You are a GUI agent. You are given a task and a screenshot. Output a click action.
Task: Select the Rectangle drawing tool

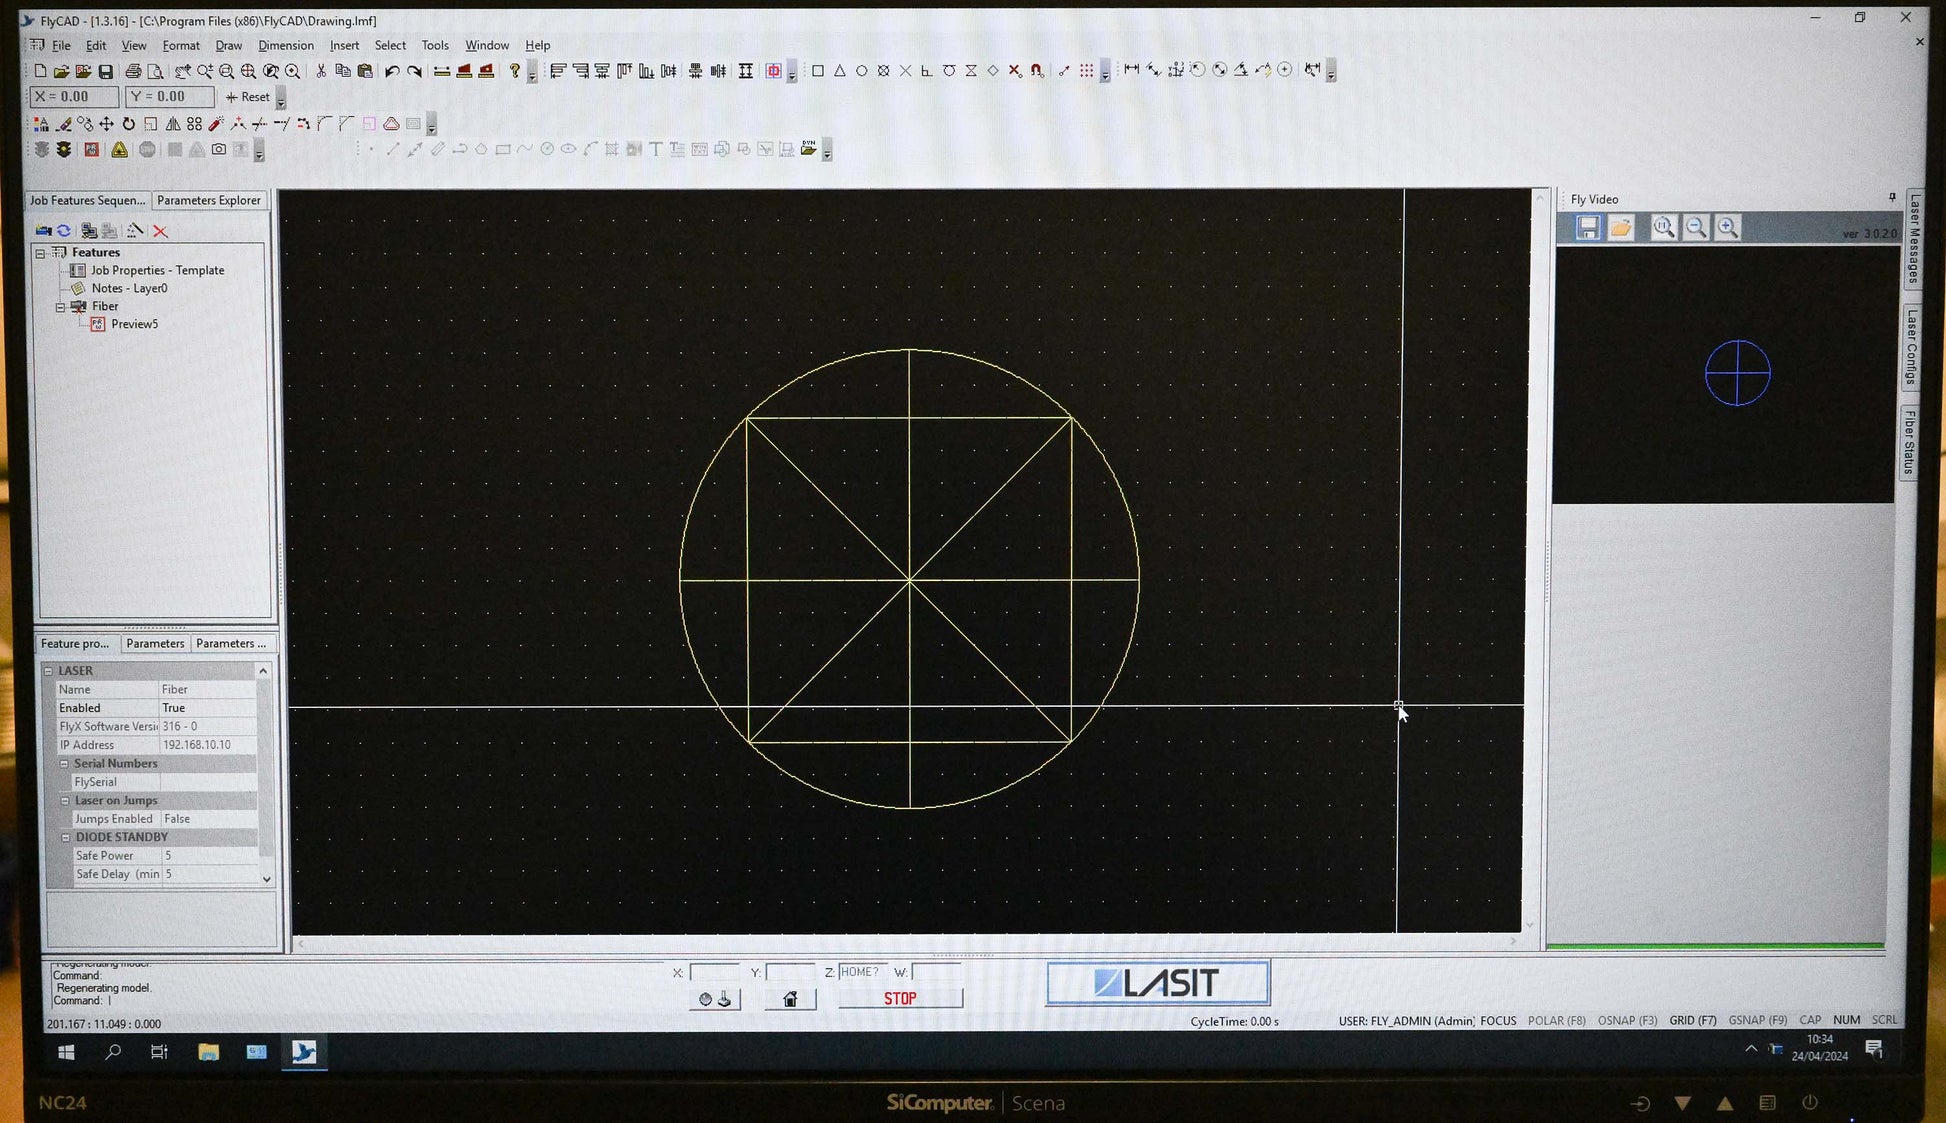[817, 70]
